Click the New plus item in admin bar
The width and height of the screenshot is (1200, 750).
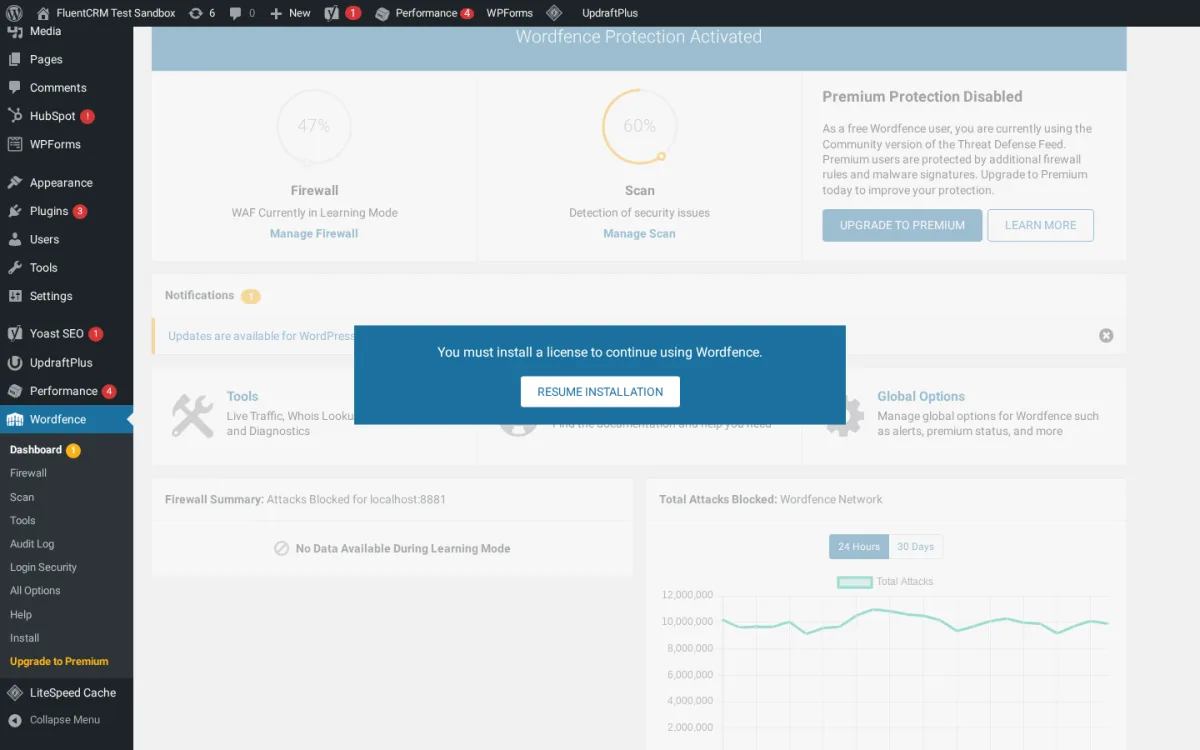point(290,13)
